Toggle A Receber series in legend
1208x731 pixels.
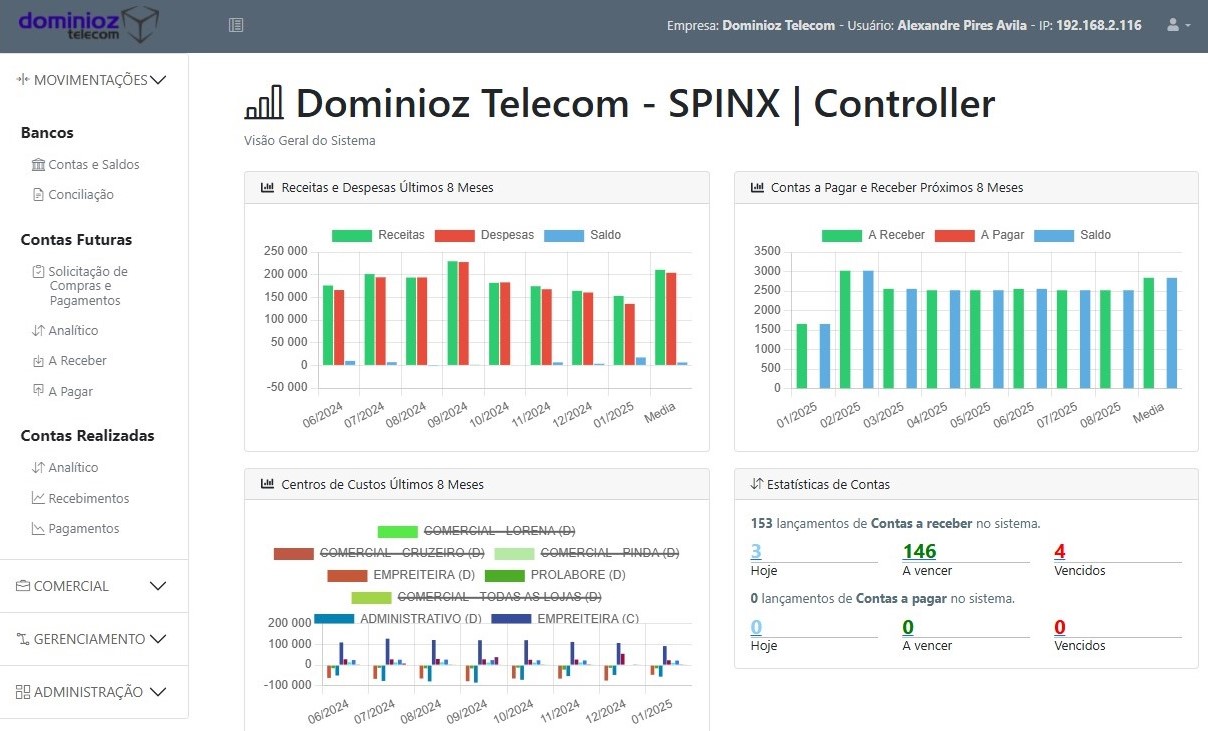click(x=874, y=235)
